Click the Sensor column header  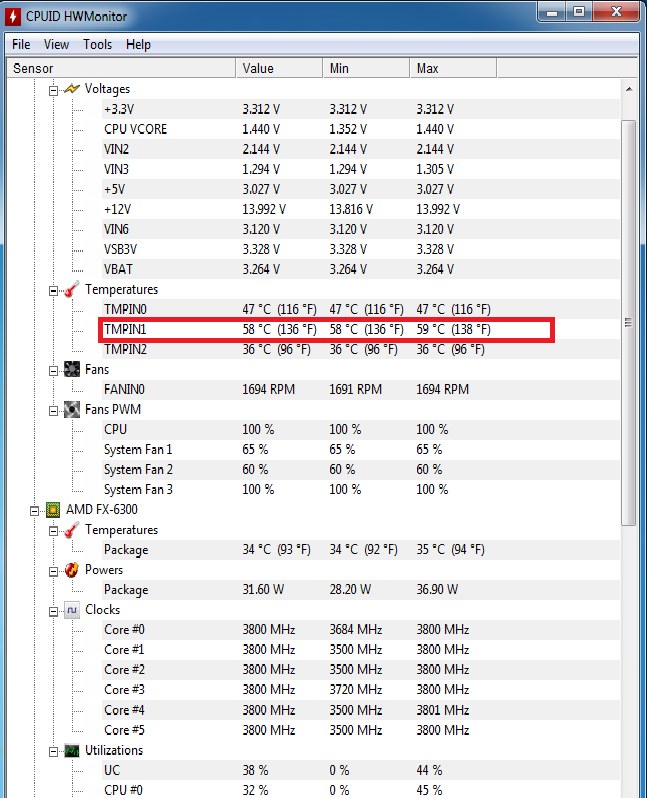[121, 68]
